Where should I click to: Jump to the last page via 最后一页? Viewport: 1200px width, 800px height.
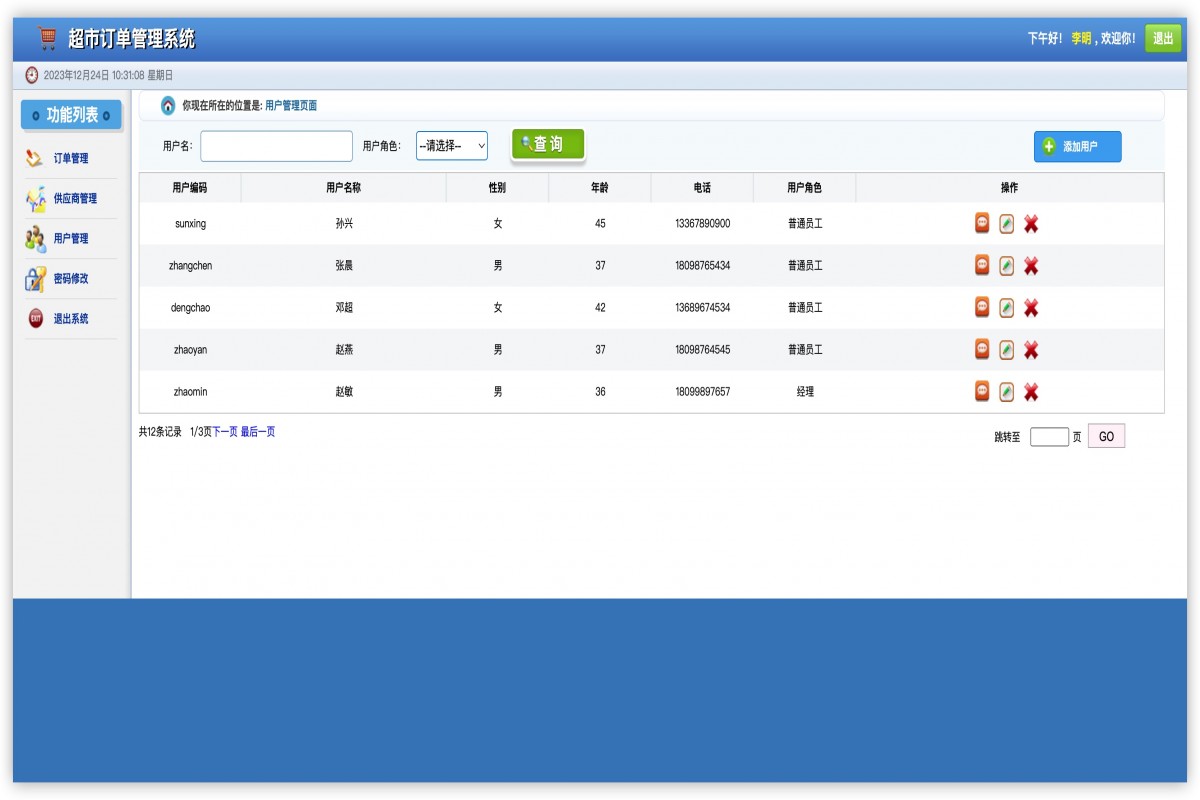[258, 432]
